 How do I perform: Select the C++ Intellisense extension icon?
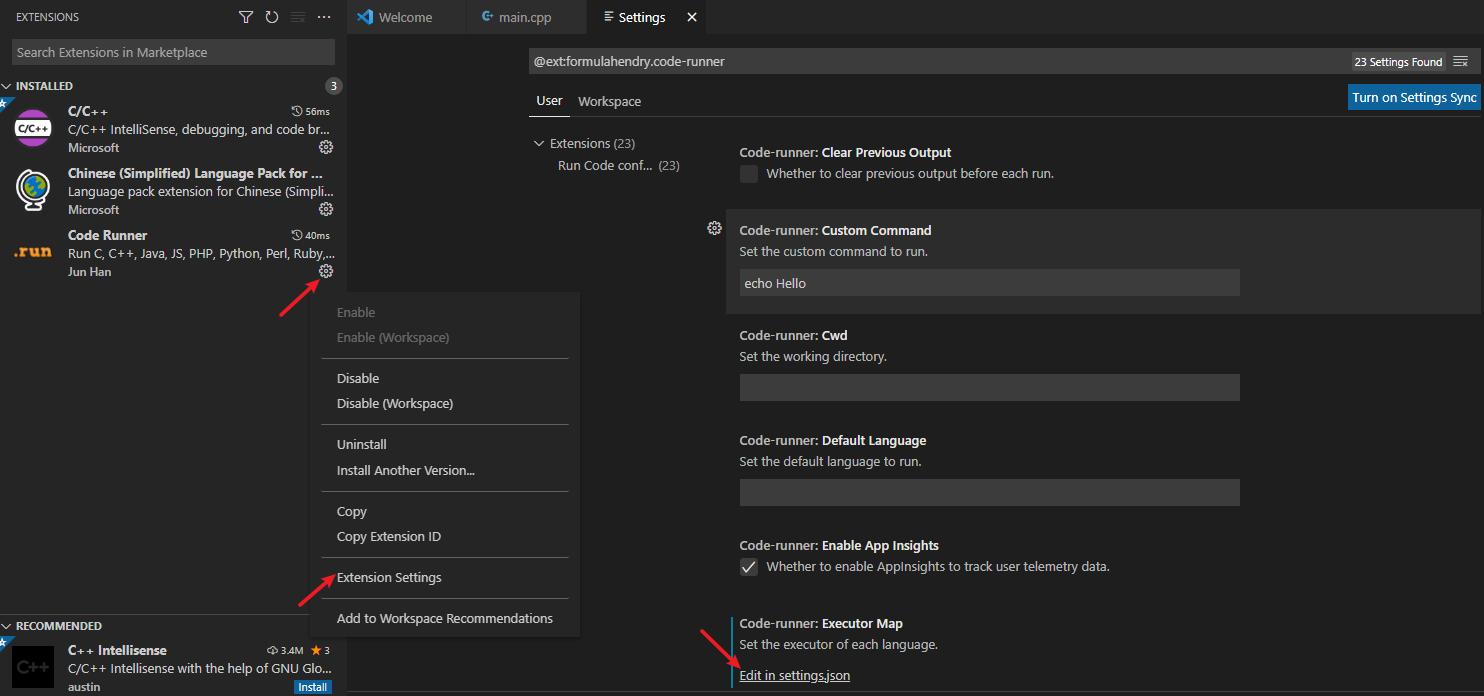coord(33,667)
